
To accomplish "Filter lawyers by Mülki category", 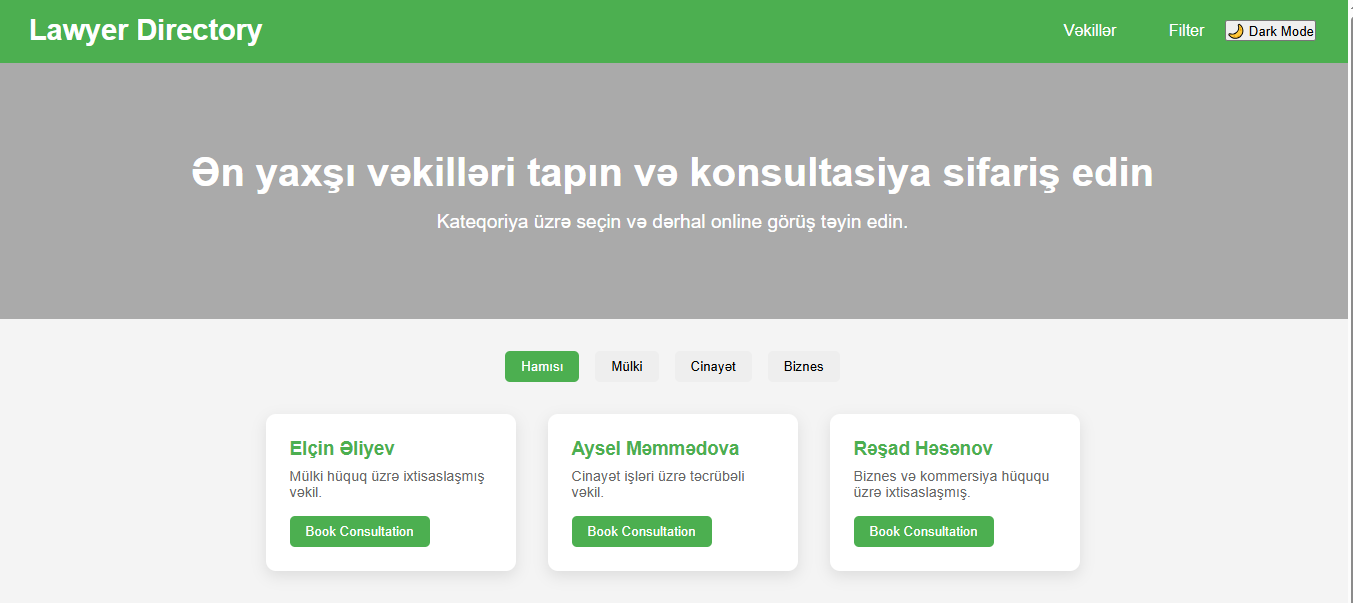I will point(626,367).
